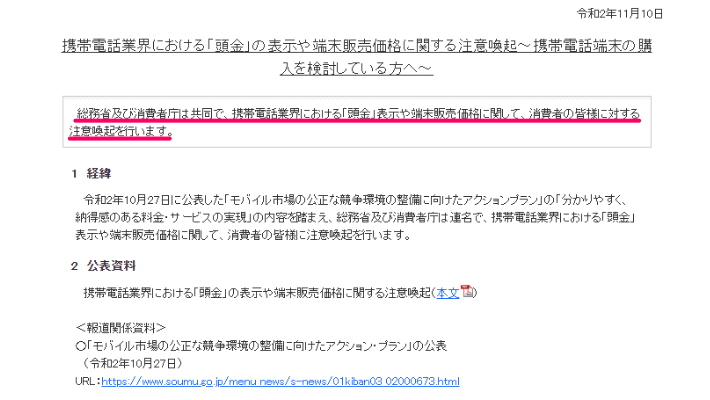Viewport: 710px width, 400px height.
Task: Select the section heading 2 公表資料
Action: point(104,266)
